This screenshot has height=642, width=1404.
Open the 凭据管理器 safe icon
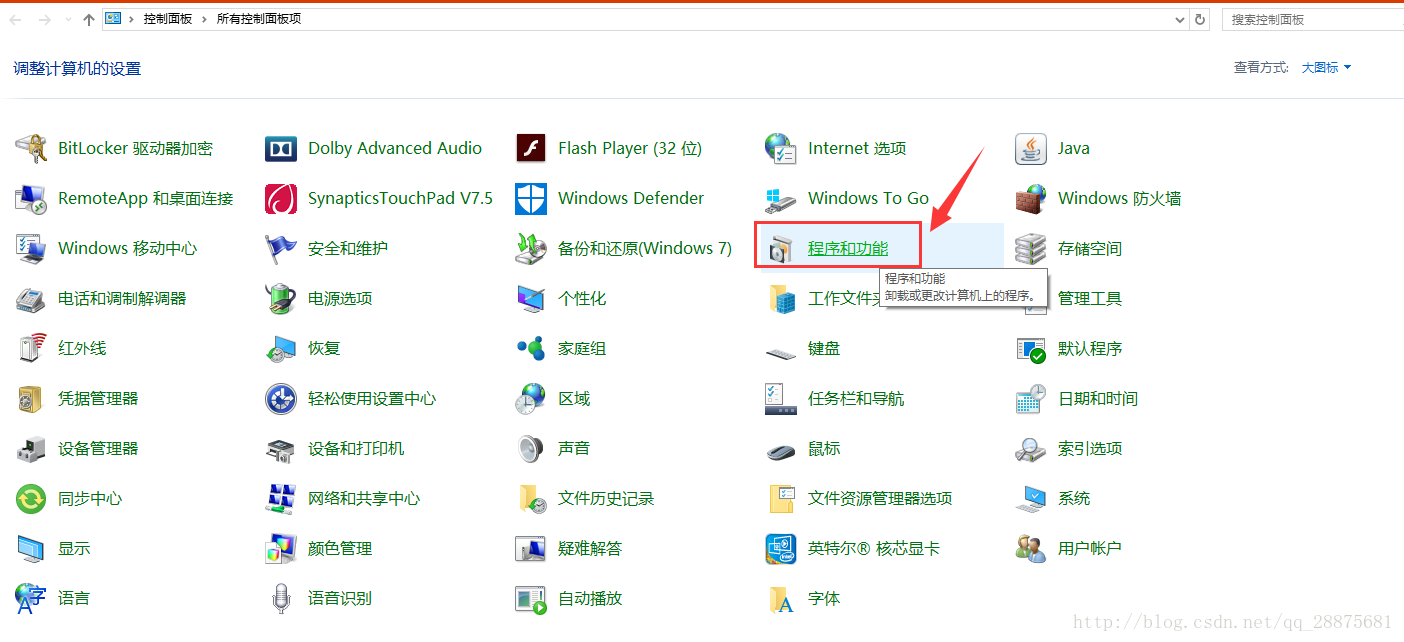click(31, 398)
